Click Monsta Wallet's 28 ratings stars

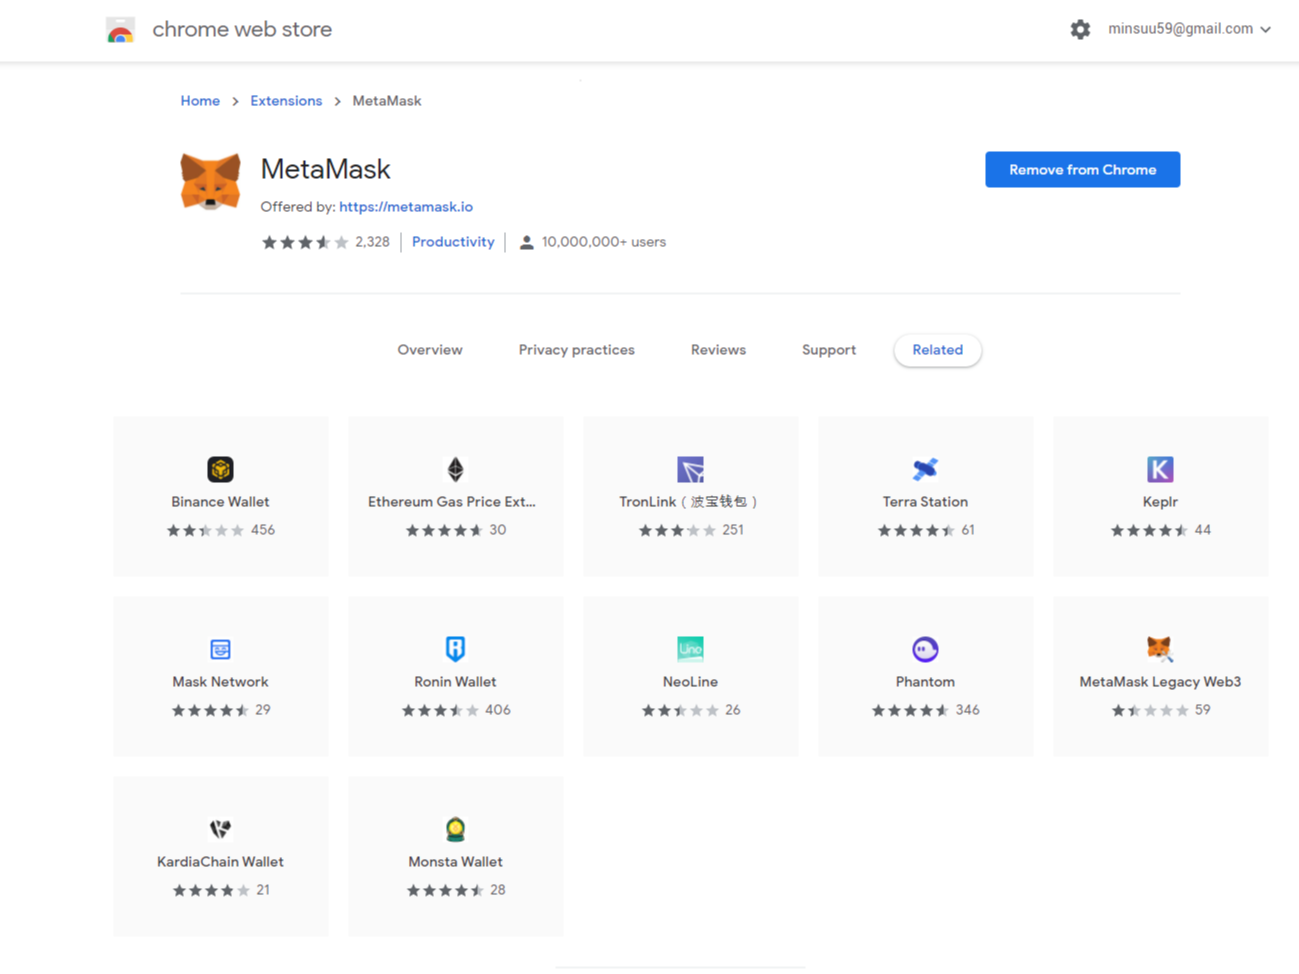(x=445, y=891)
